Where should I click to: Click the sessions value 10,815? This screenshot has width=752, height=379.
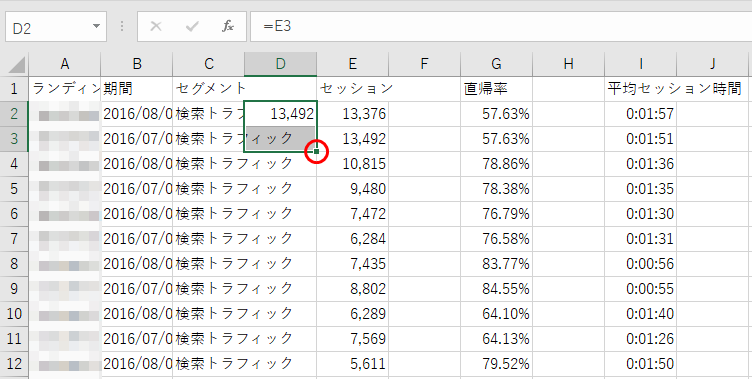click(352, 164)
